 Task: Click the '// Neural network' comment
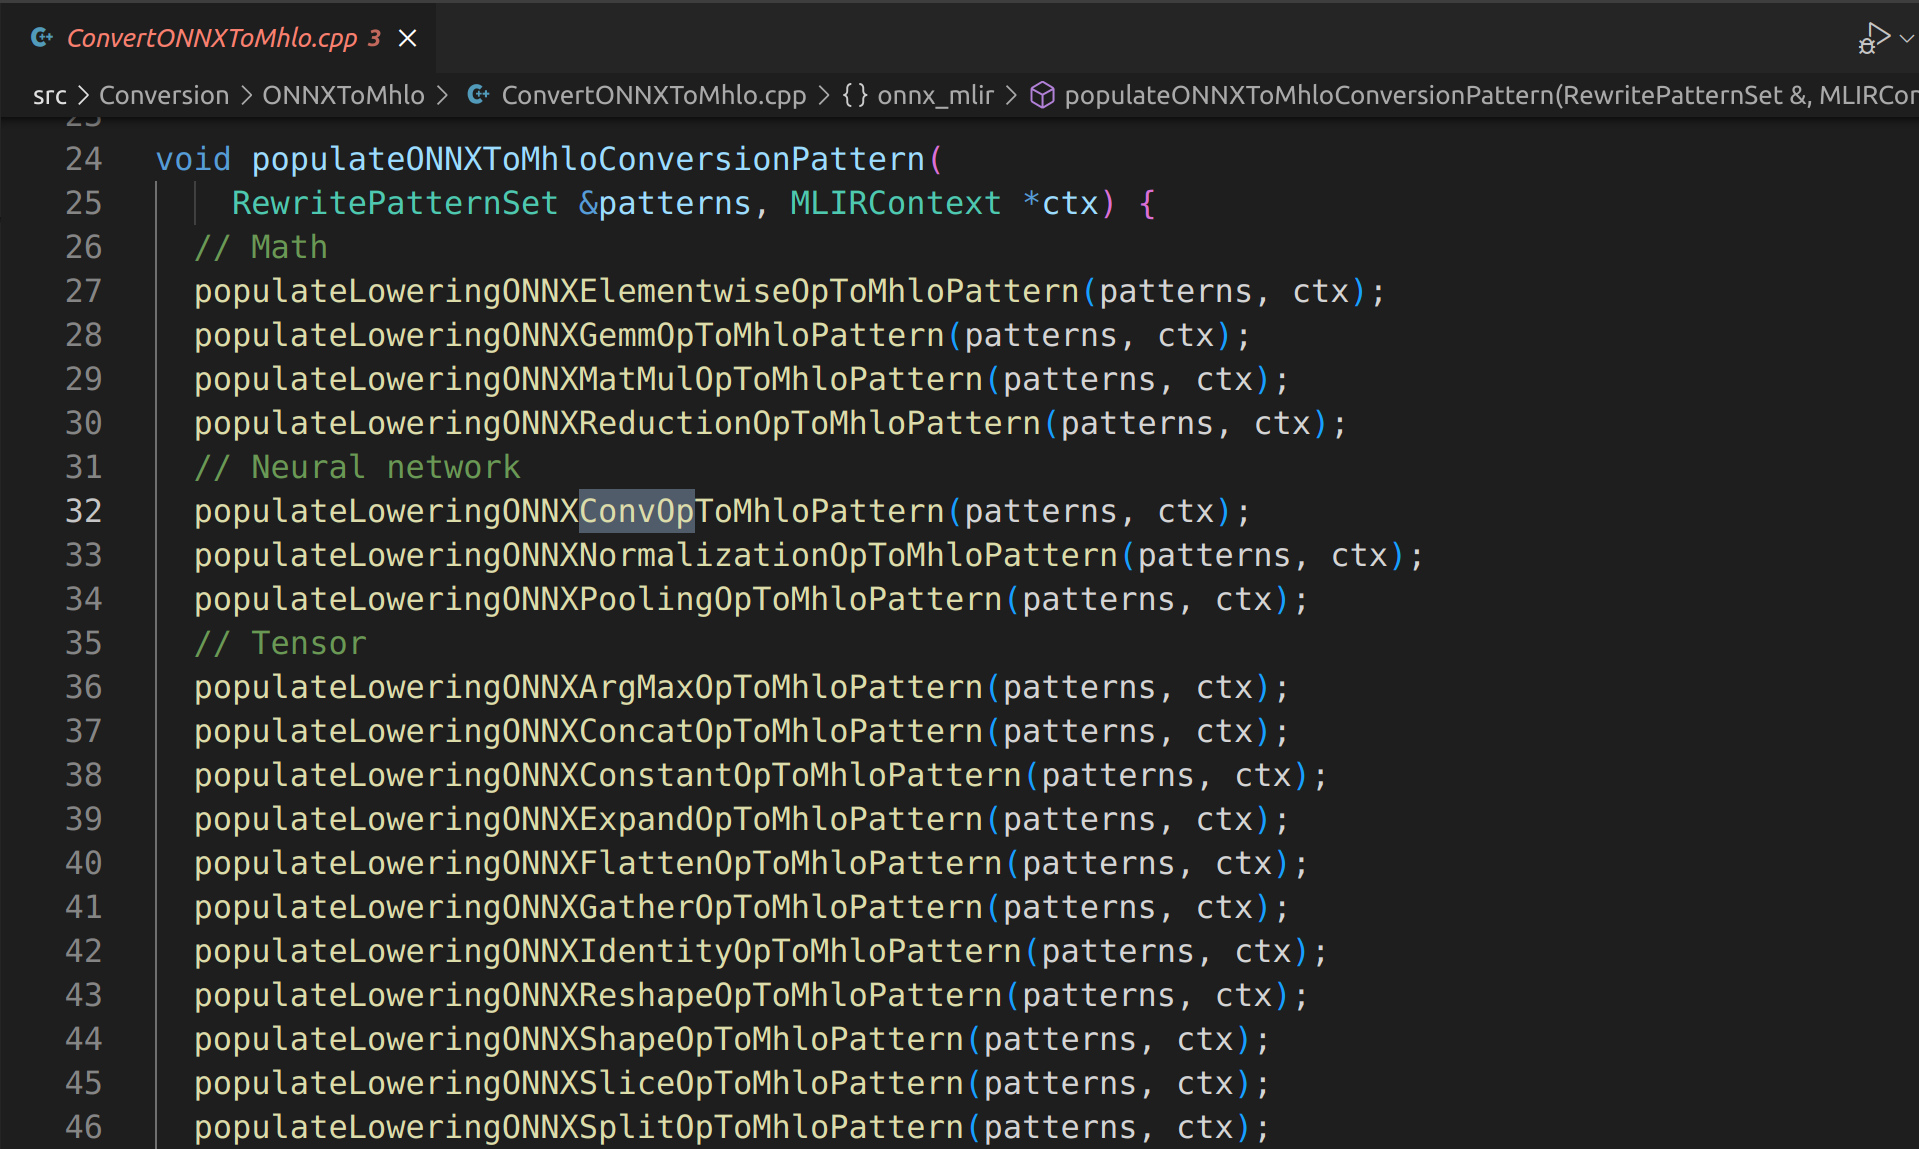(357, 467)
